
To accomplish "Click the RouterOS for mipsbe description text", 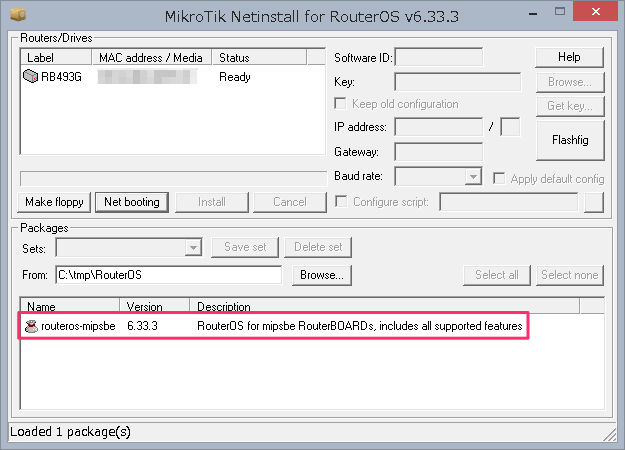I will [x=360, y=326].
